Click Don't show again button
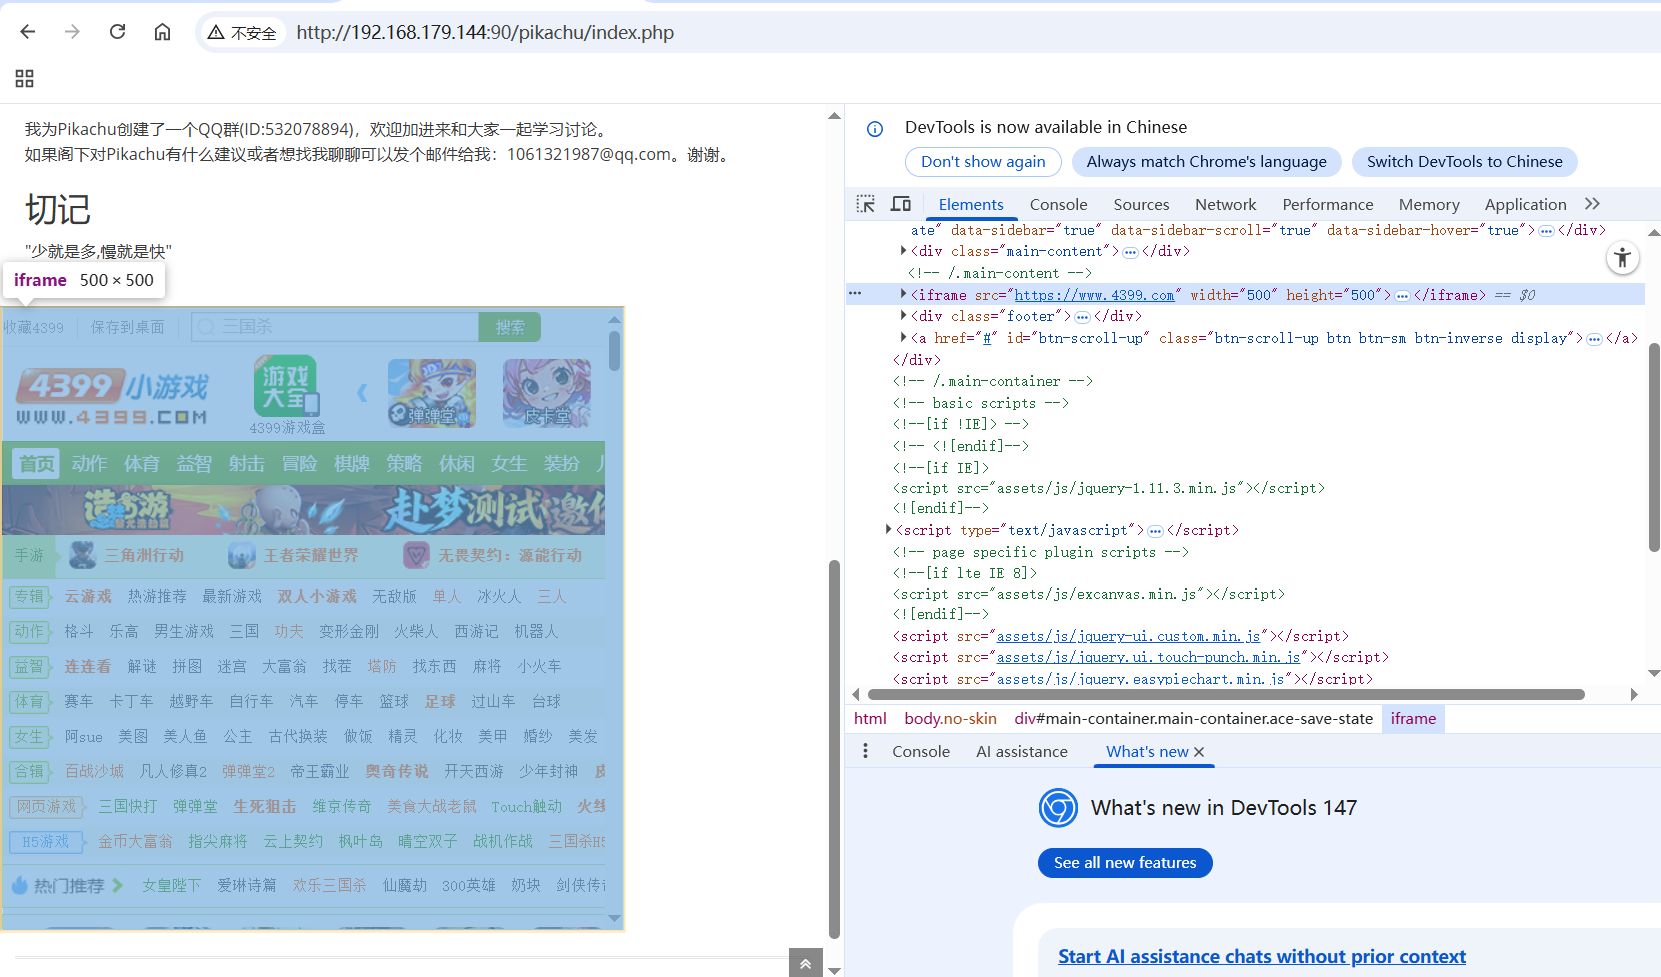 click(x=983, y=162)
